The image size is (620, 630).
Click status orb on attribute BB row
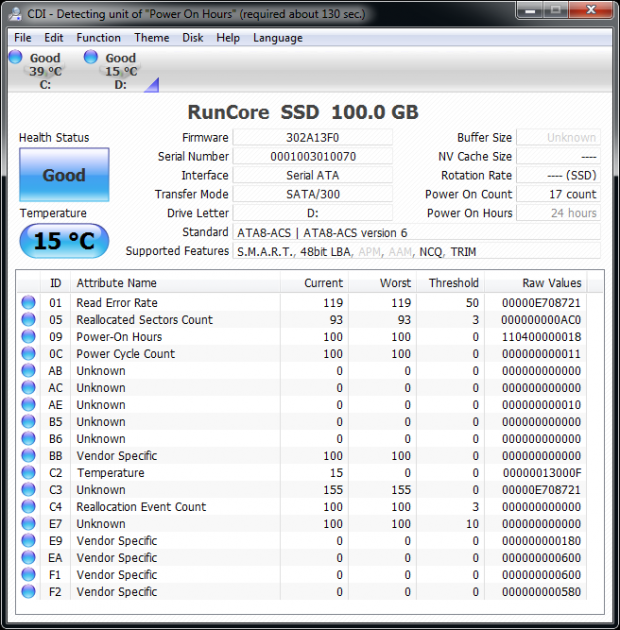(x=29, y=455)
